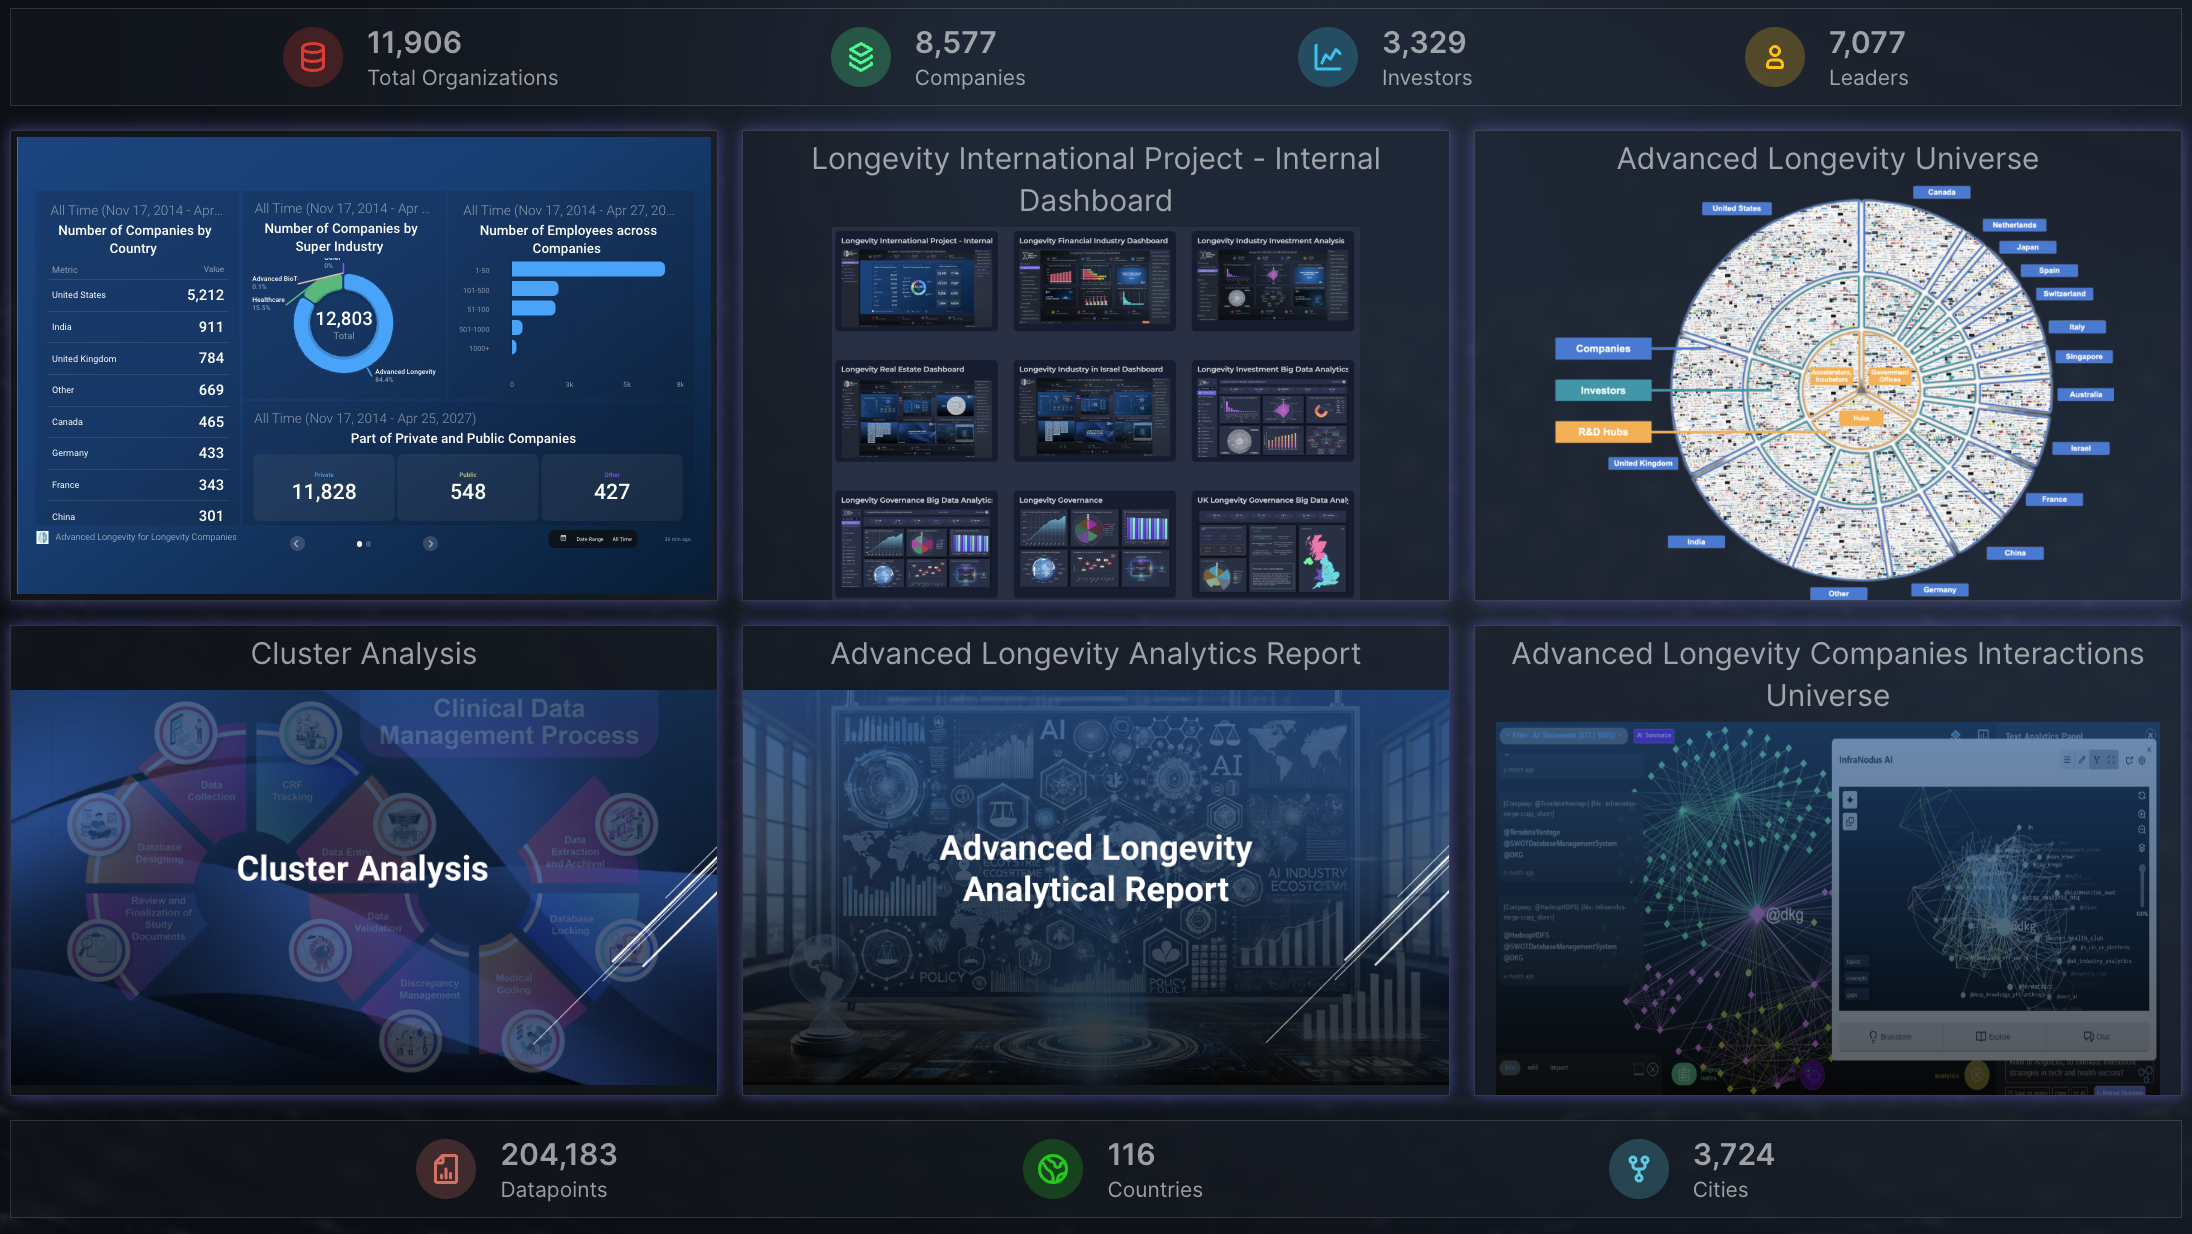Screen dimensions: 2192x1234
Task: Click the calendar icon beside Date Range
Action: pyautogui.click(x=563, y=539)
